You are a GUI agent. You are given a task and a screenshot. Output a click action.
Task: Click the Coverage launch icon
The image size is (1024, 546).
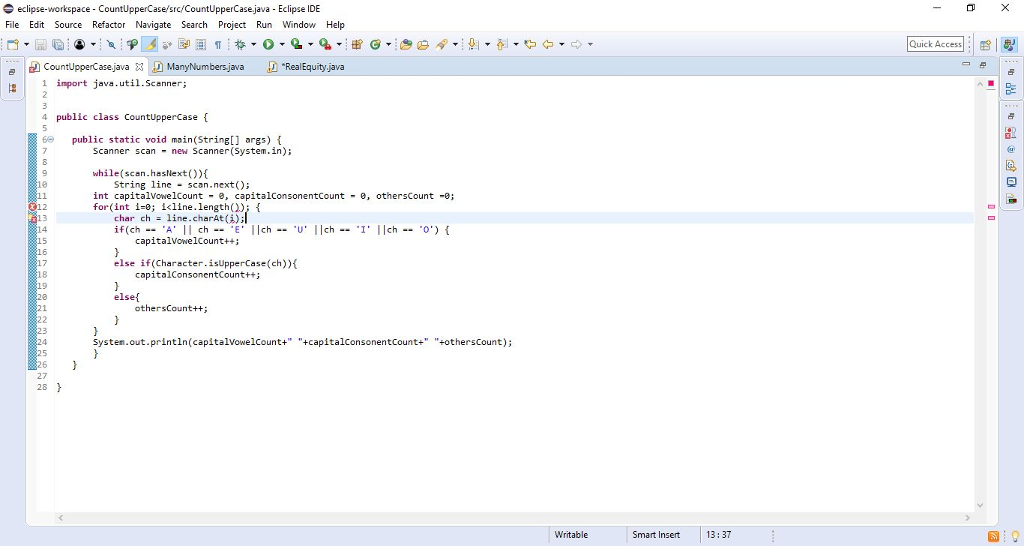point(296,44)
